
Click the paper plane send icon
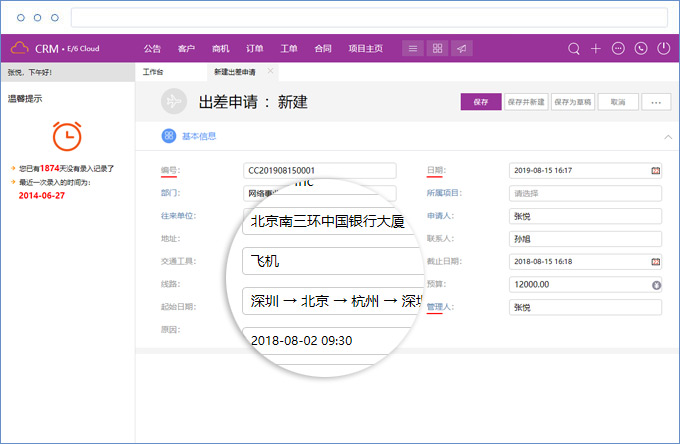(461, 48)
